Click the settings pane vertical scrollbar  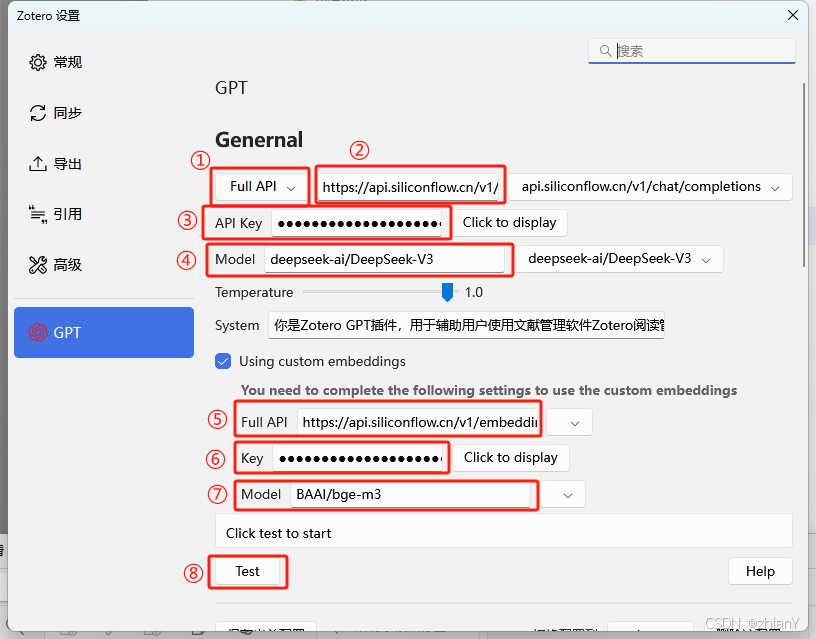[x=805, y=174]
